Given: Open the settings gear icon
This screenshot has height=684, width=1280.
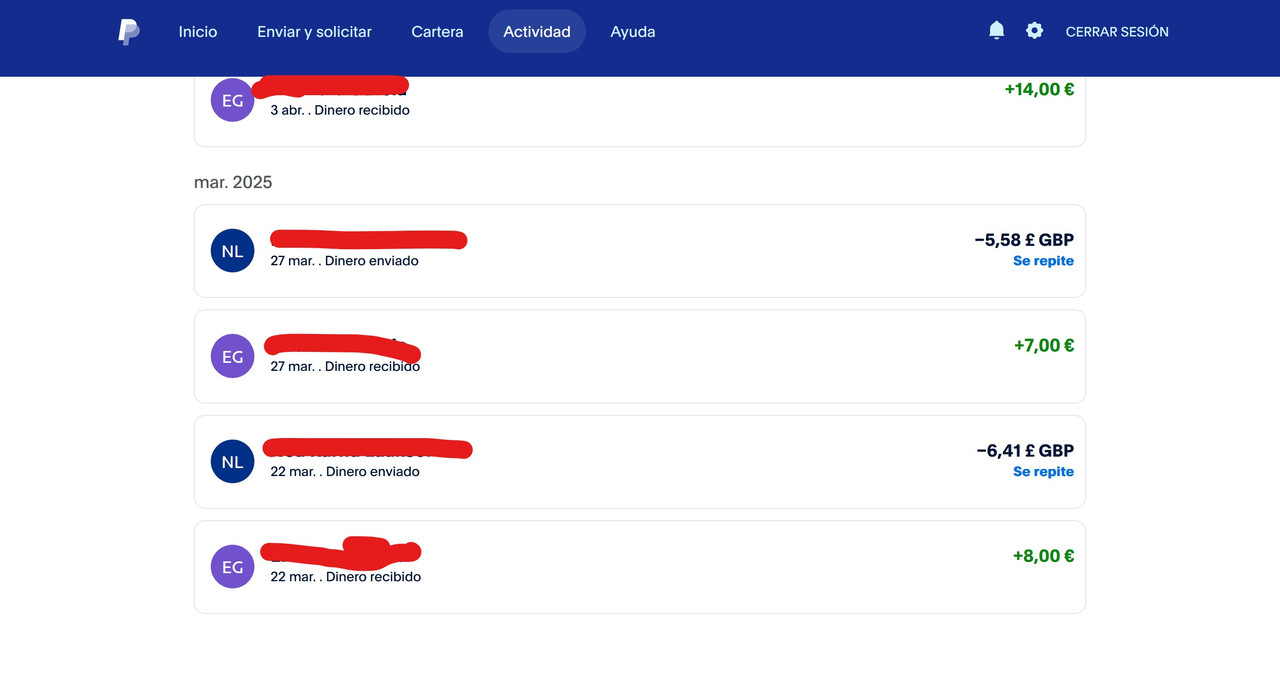Looking at the screenshot, I should click(x=1034, y=31).
